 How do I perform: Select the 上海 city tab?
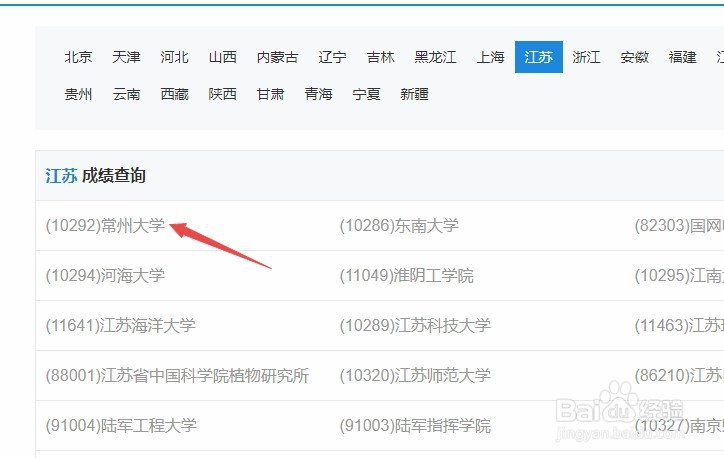point(490,57)
